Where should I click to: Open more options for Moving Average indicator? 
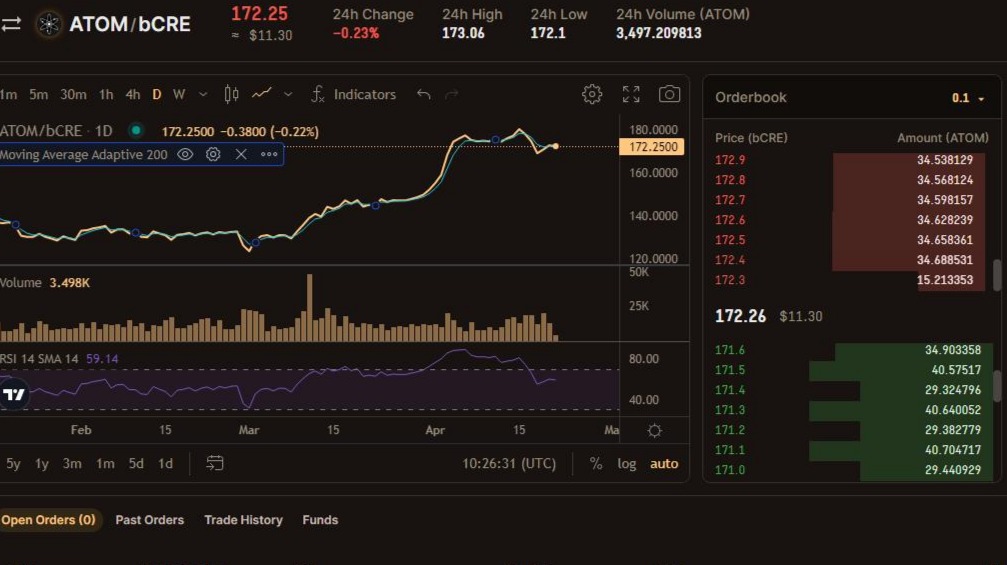(x=269, y=154)
